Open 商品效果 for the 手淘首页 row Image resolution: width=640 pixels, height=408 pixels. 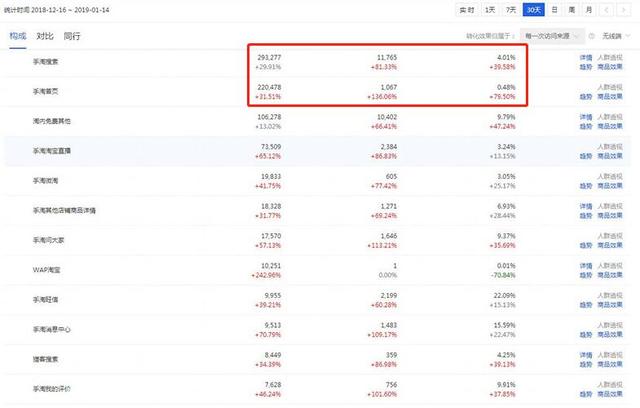click(x=610, y=96)
